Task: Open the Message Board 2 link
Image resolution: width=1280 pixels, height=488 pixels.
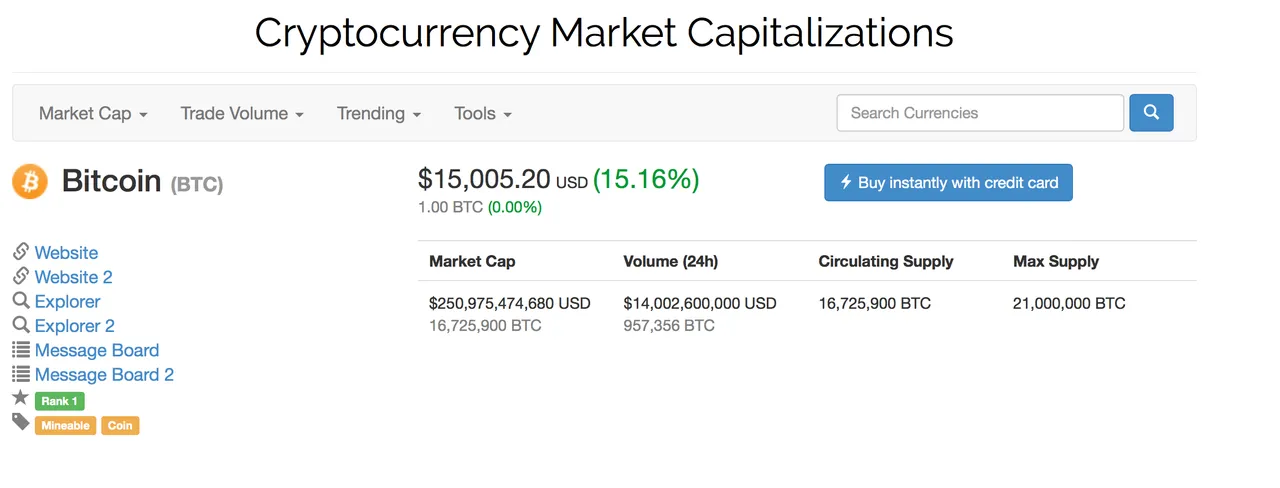Action: 104,375
